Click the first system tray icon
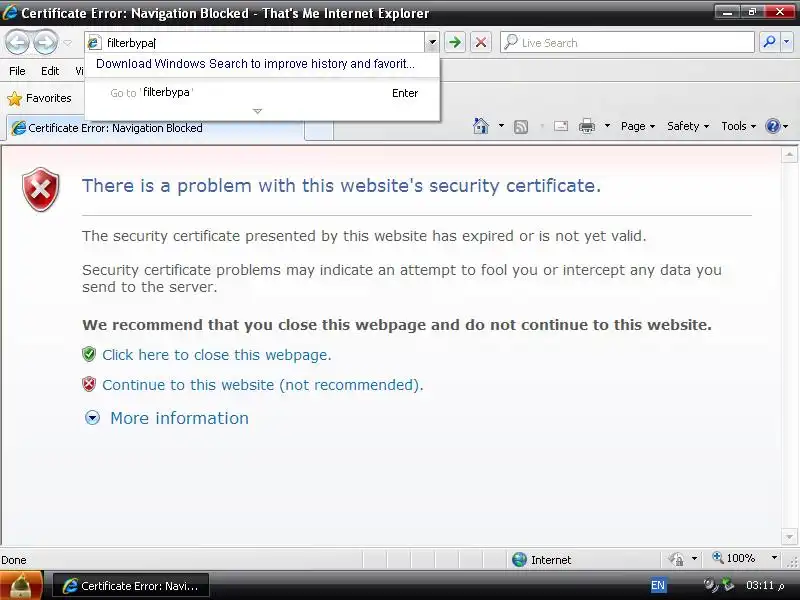Screen dimensions: 800x600 point(710,585)
